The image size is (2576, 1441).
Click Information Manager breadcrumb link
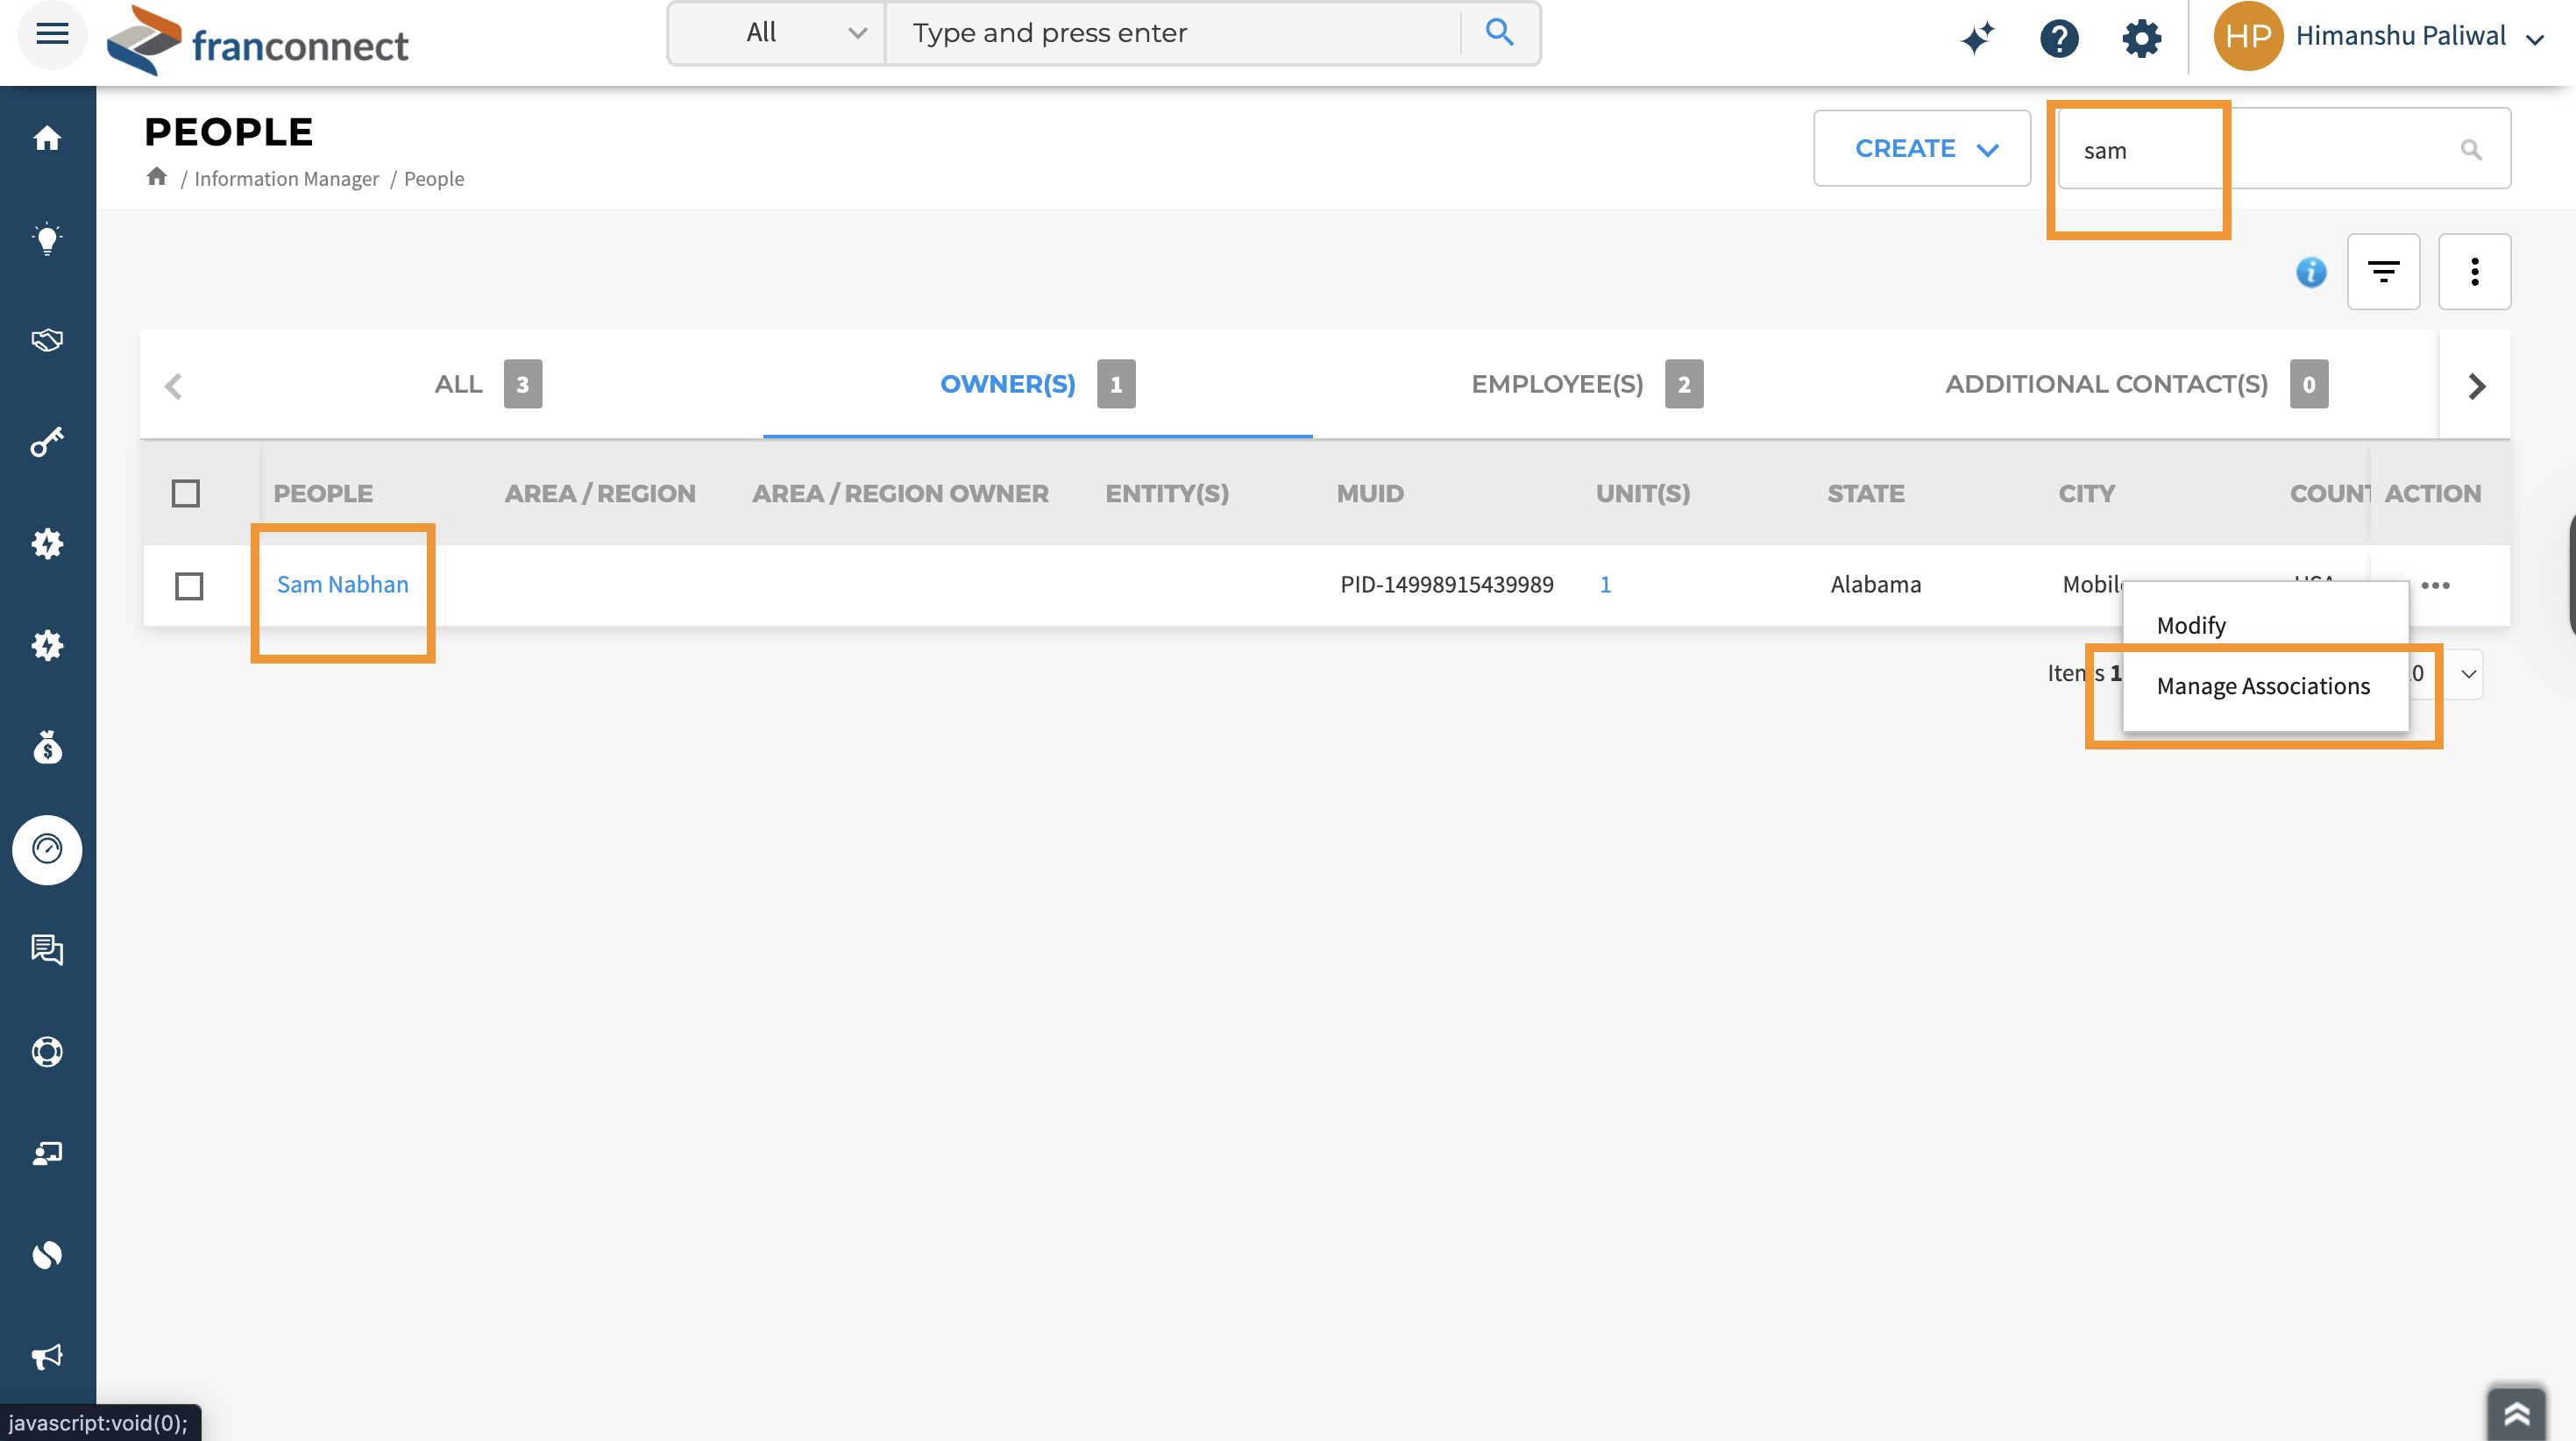[x=286, y=178]
